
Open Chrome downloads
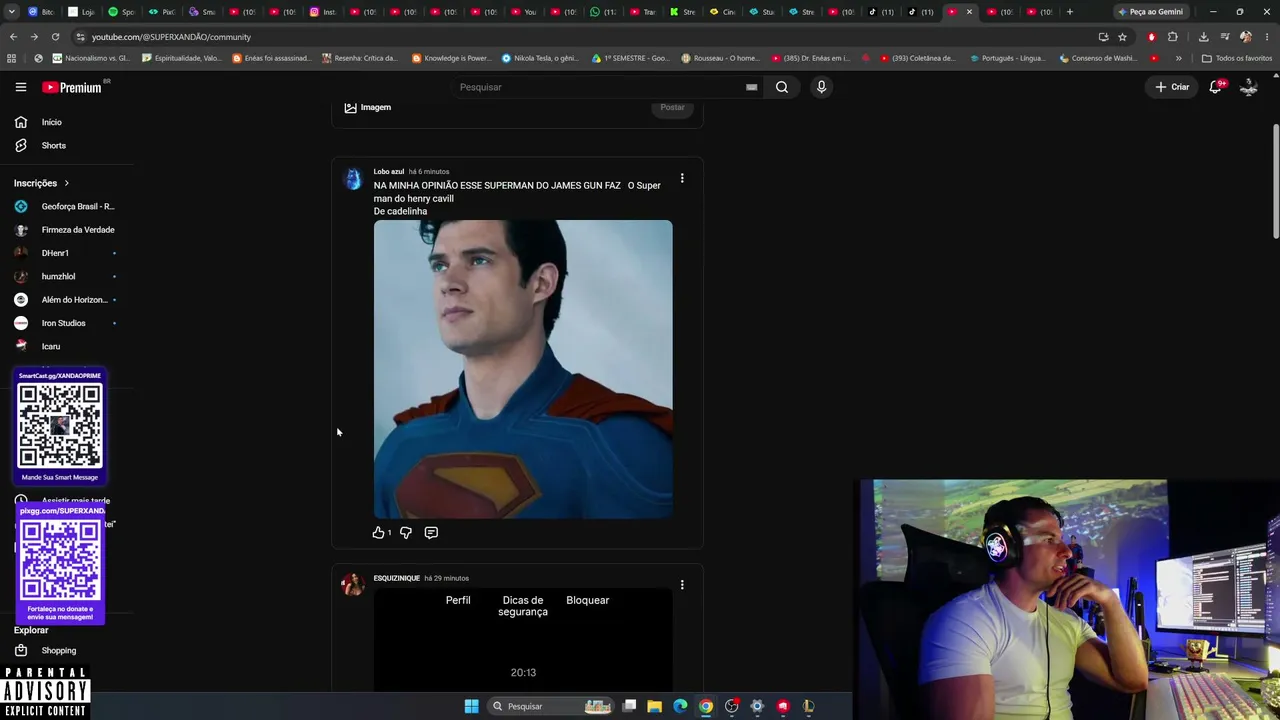[1203, 37]
